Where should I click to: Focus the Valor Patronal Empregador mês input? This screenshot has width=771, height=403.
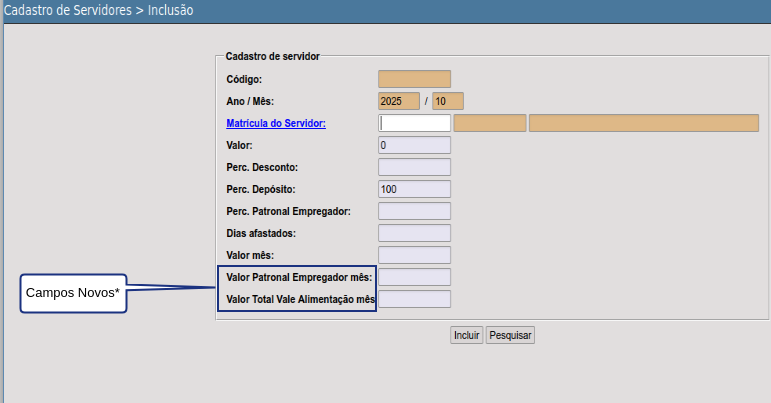click(414, 277)
